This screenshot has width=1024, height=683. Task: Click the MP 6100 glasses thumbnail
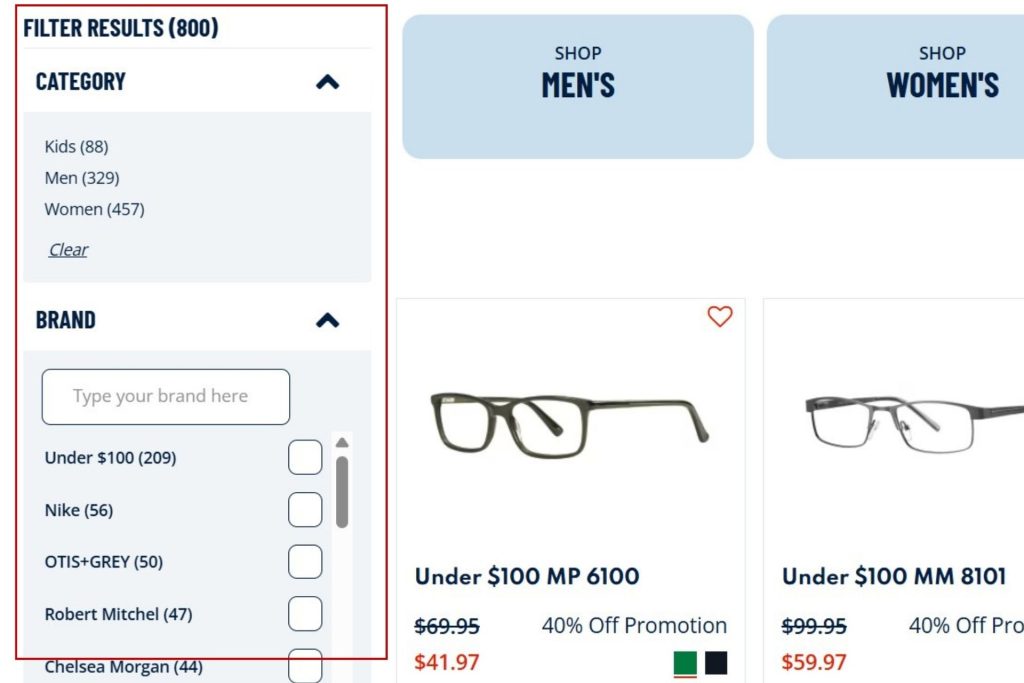pos(570,420)
